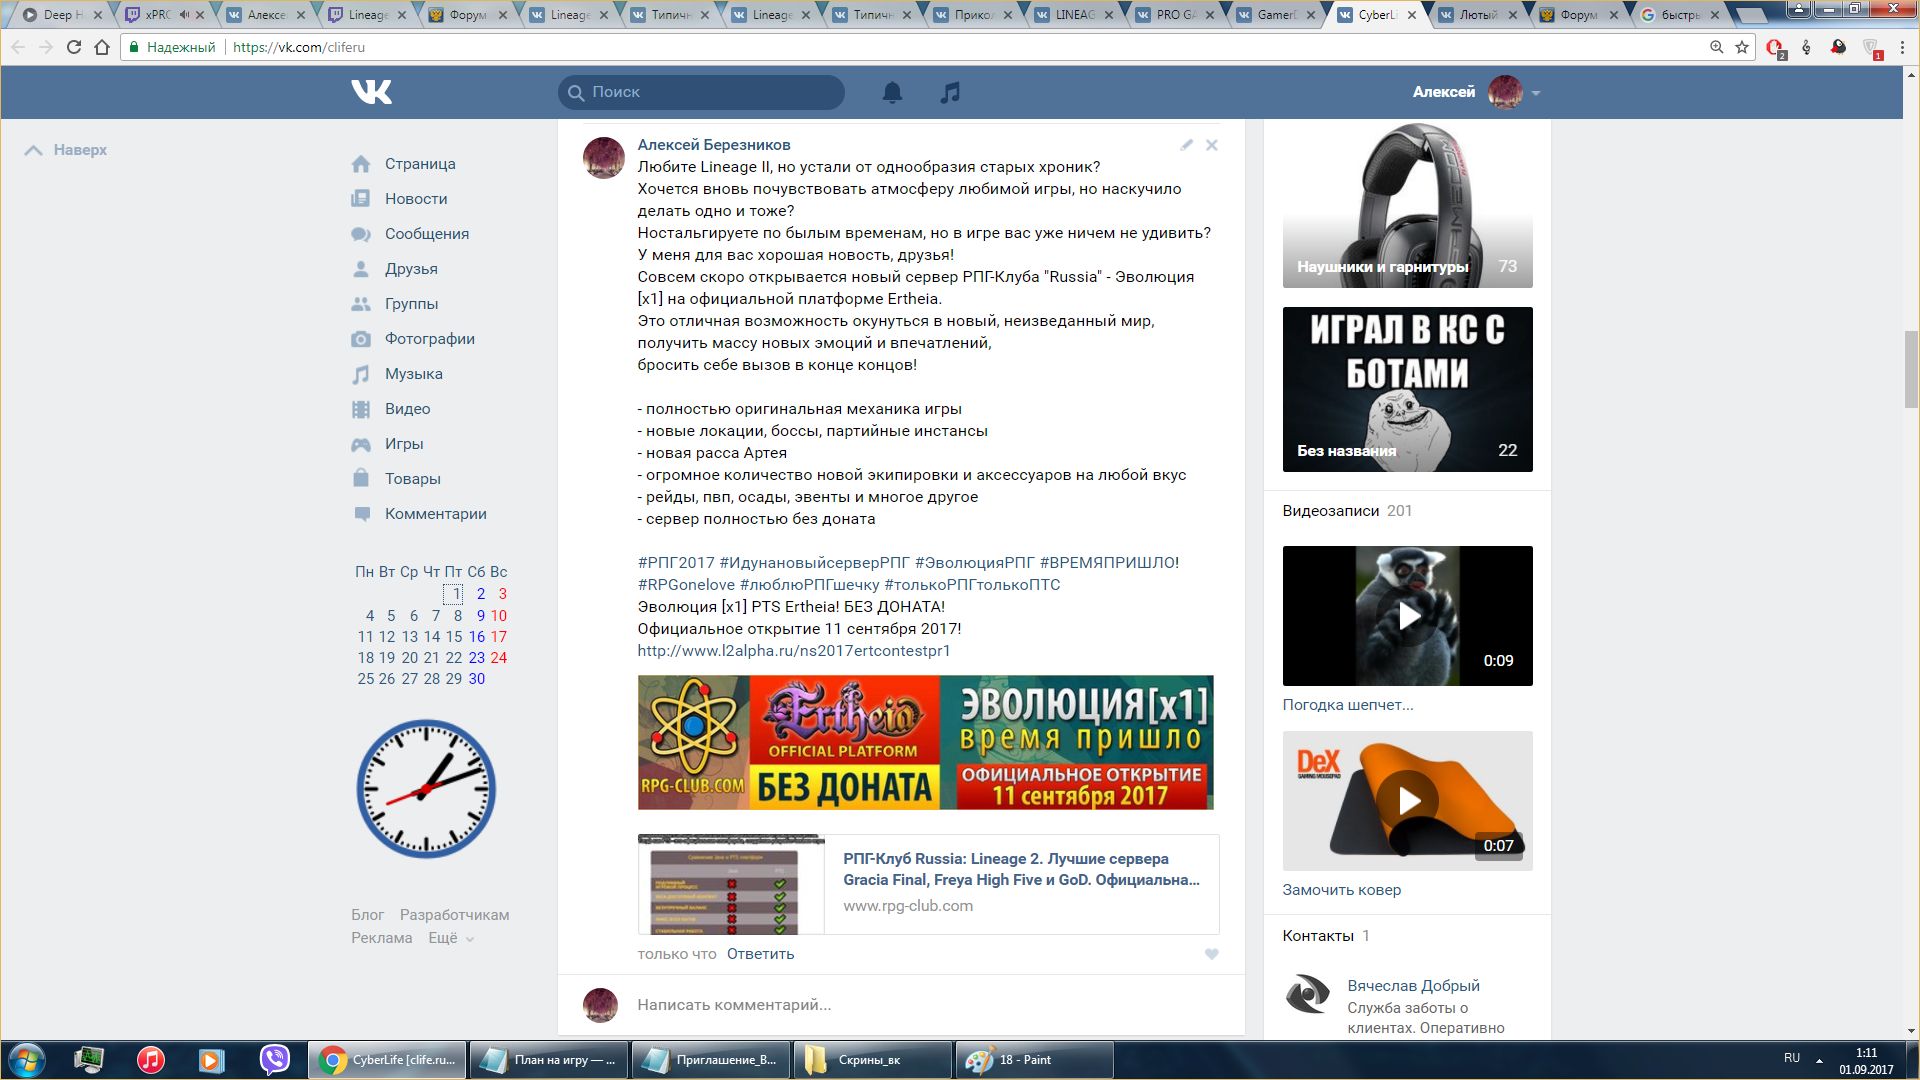Open author name Алексей Березников
Screen dimensions: 1920x1080
714,145
